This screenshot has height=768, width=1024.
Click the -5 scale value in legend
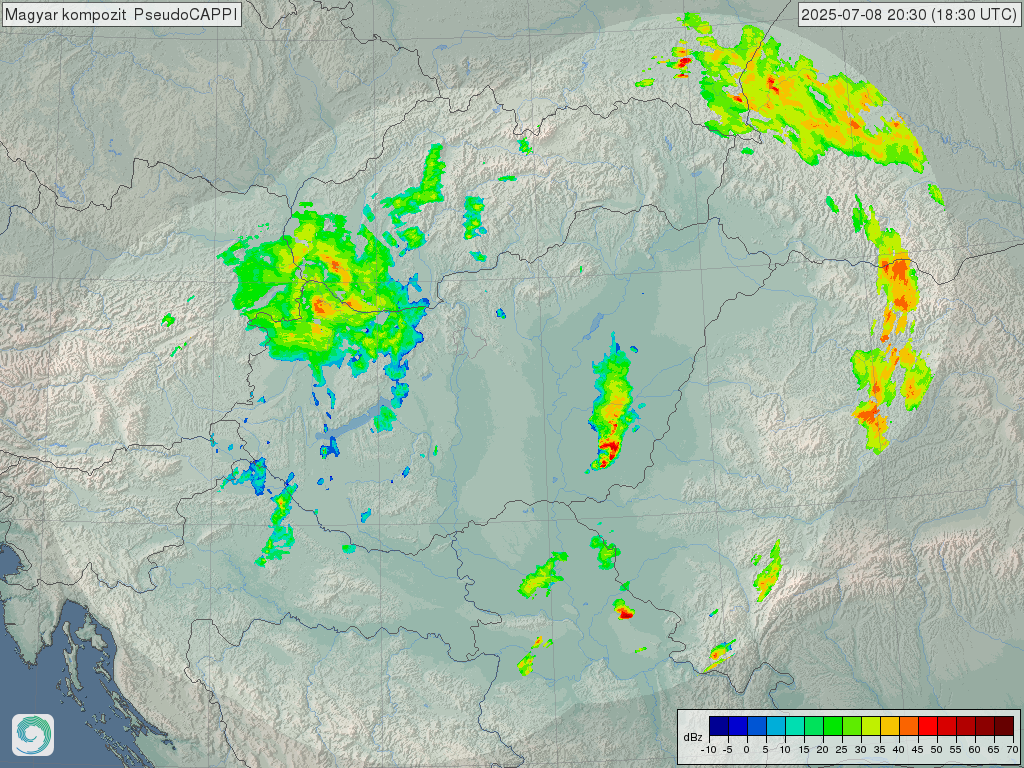click(728, 750)
